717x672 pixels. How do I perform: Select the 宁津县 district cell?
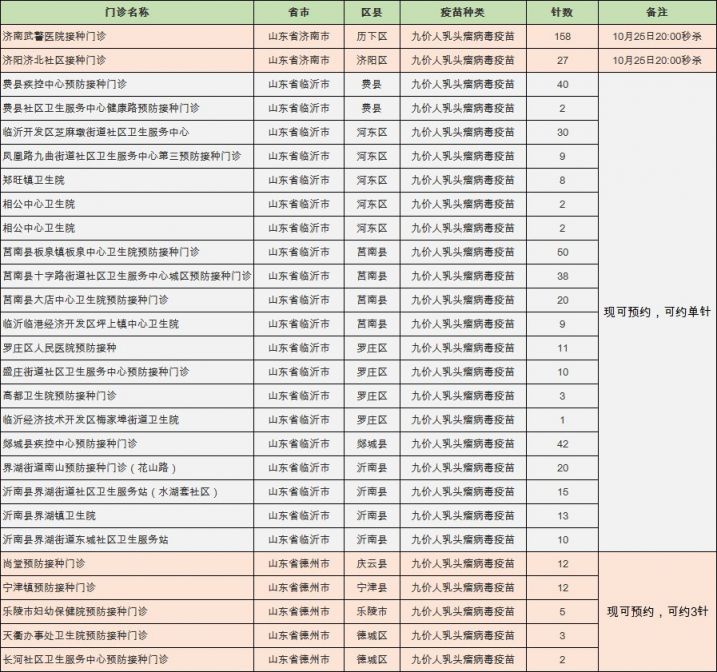(372, 588)
